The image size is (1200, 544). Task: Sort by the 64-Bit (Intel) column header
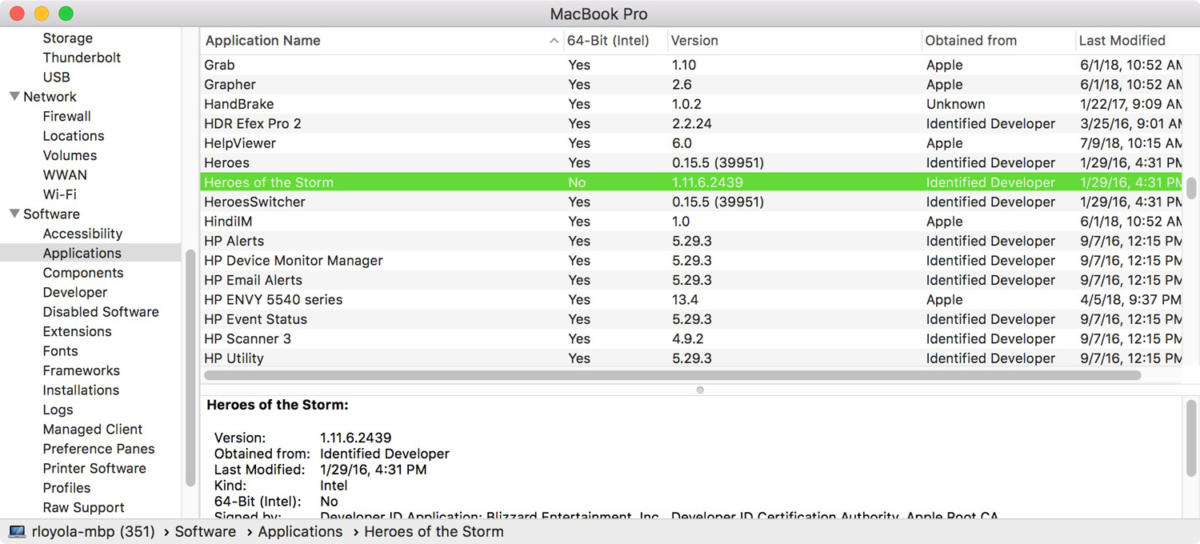pyautogui.click(x=608, y=41)
